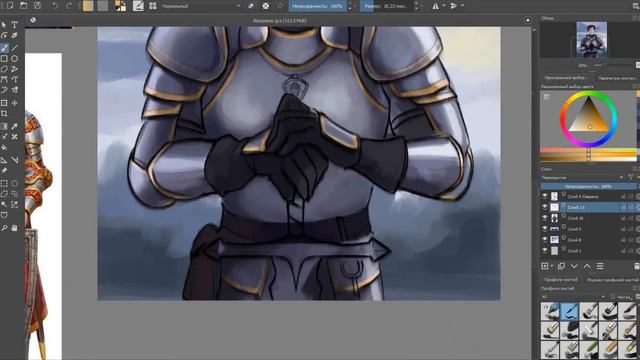The image size is (640, 360).
Task: Click thumbnail of layer Слой 9
Action: point(554,229)
